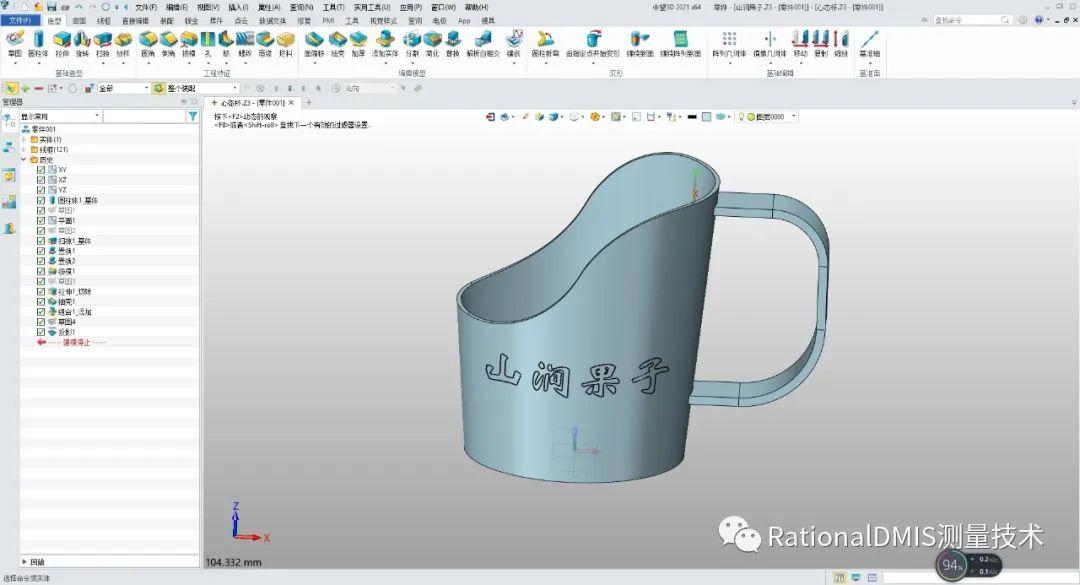Image resolution: width=1080 pixels, height=585 pixels.
Task: Select the 圆柱体 cylinder tool
Action: [38, 43]
